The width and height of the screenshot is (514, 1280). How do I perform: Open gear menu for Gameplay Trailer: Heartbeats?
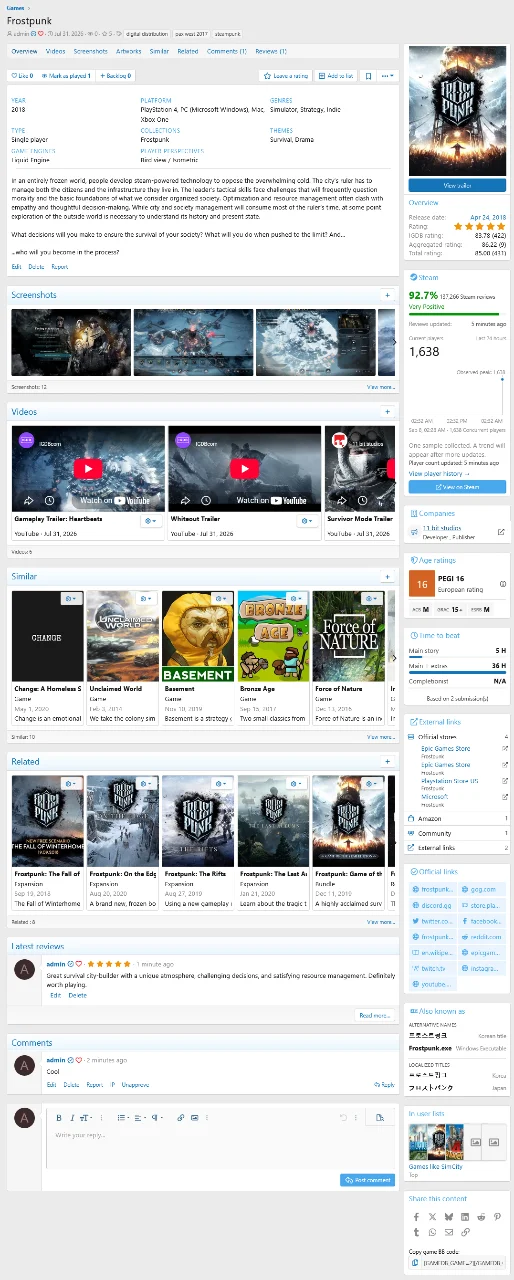pos(151,521)
